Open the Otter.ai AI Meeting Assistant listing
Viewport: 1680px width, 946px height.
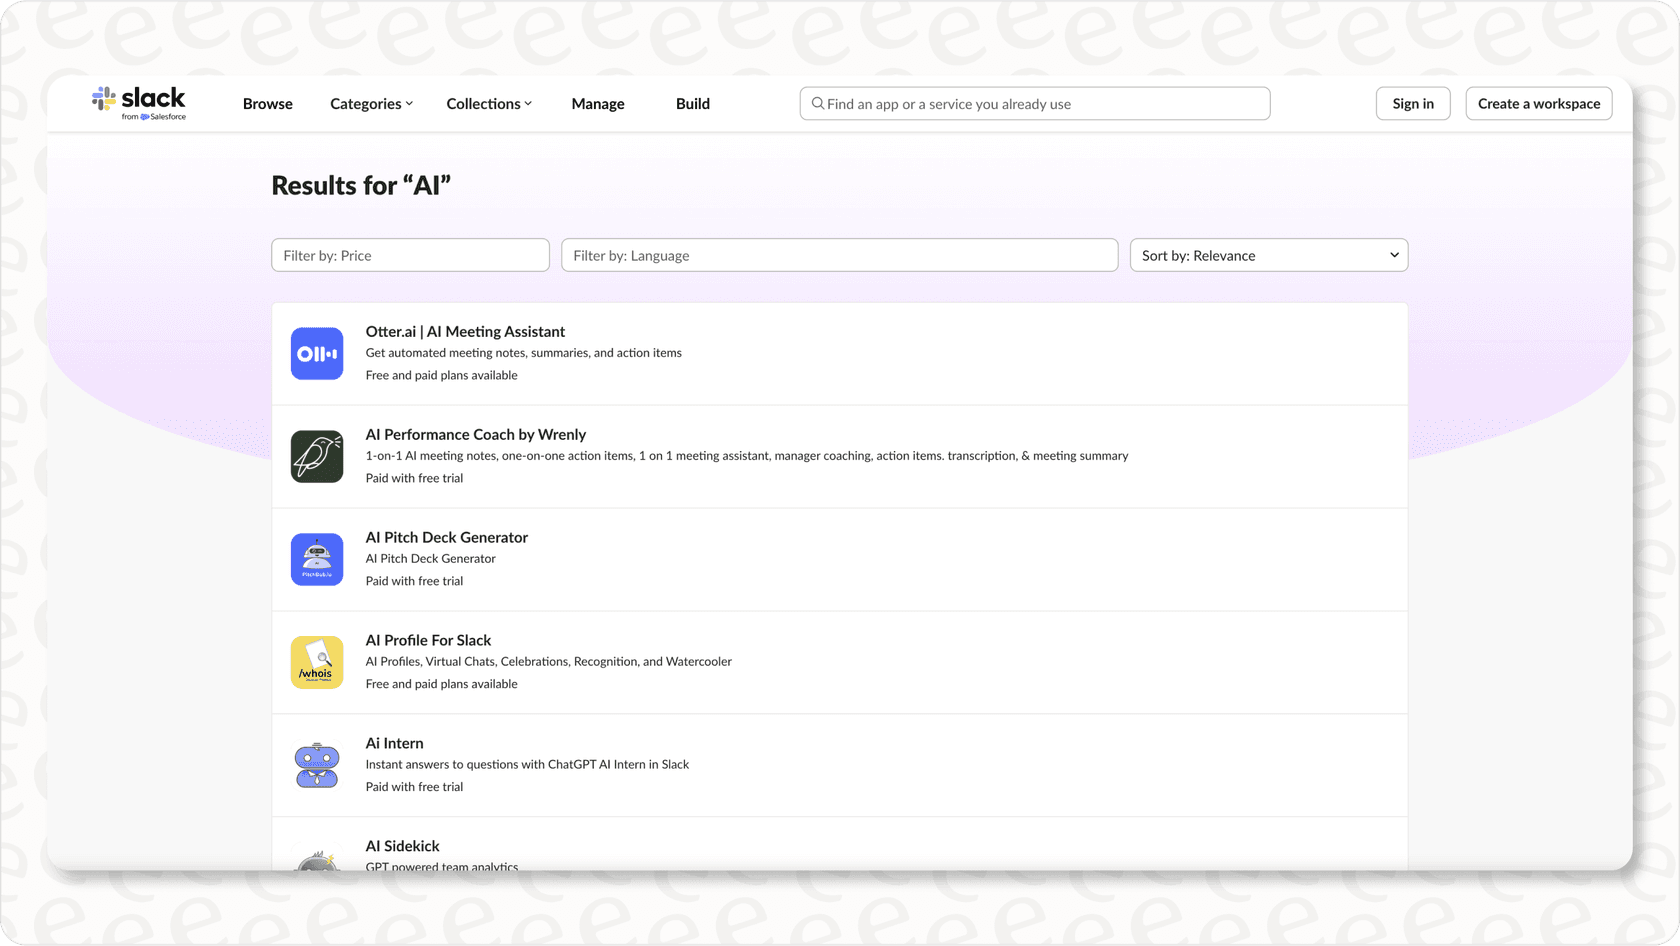click(465, 331)
